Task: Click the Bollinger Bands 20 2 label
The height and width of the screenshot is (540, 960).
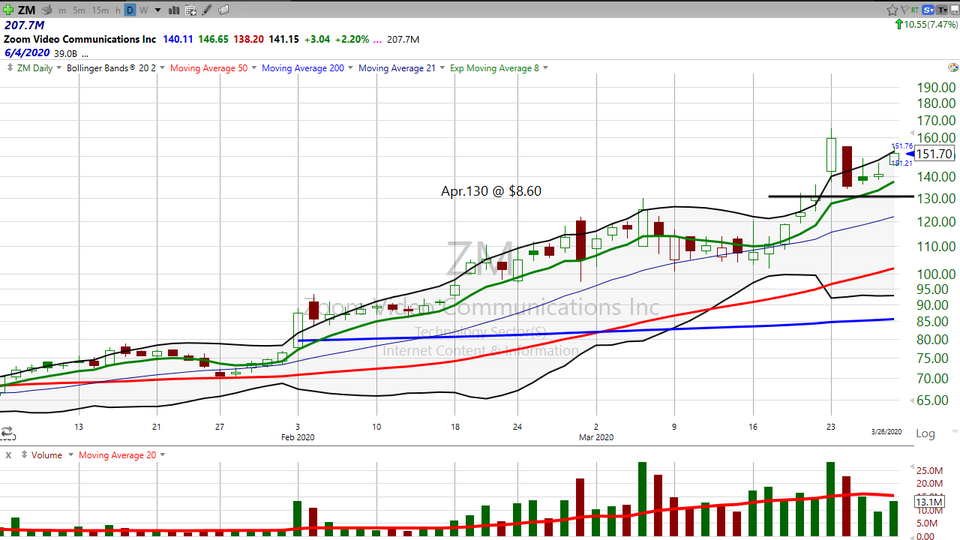Action: 111,68
